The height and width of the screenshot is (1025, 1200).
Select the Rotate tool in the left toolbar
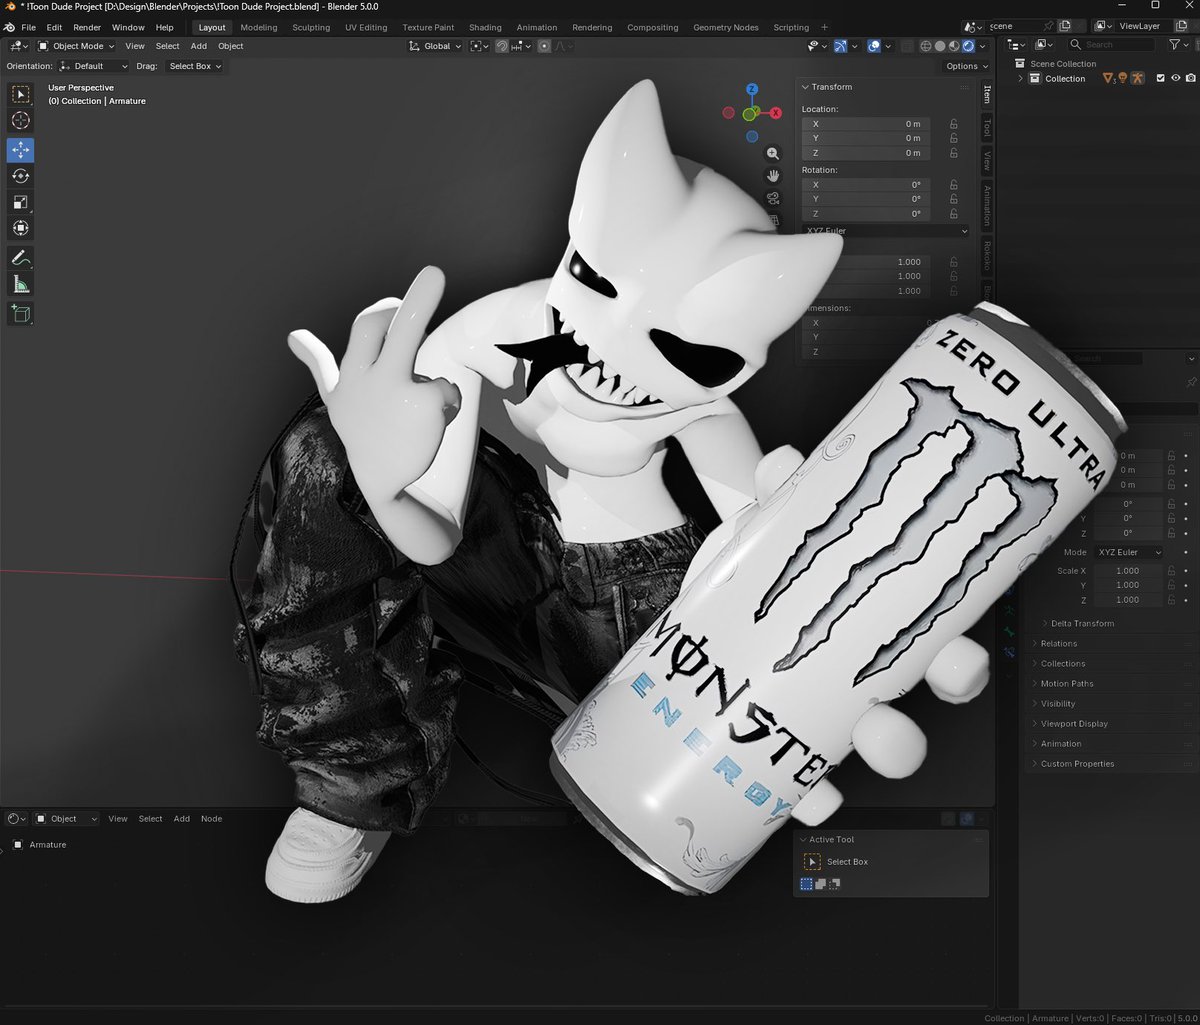(x=20, y=176)
